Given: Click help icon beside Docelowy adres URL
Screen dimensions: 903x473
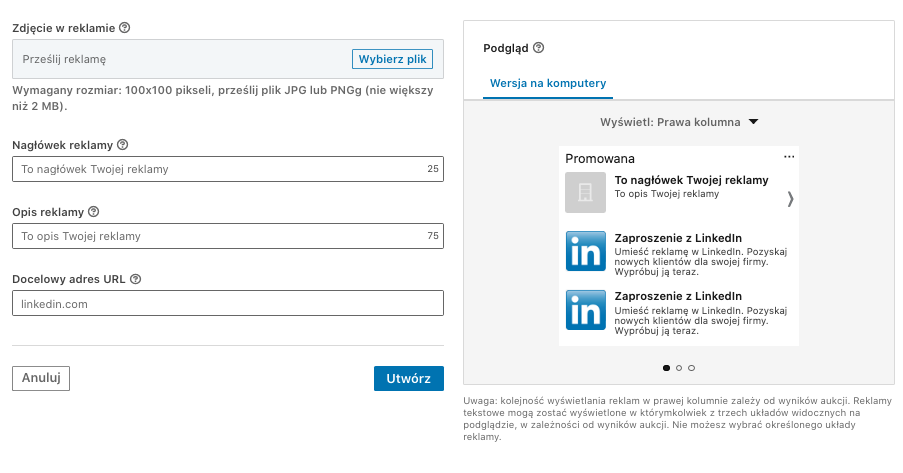Looking at the screenshot, I should coord(135,279).
